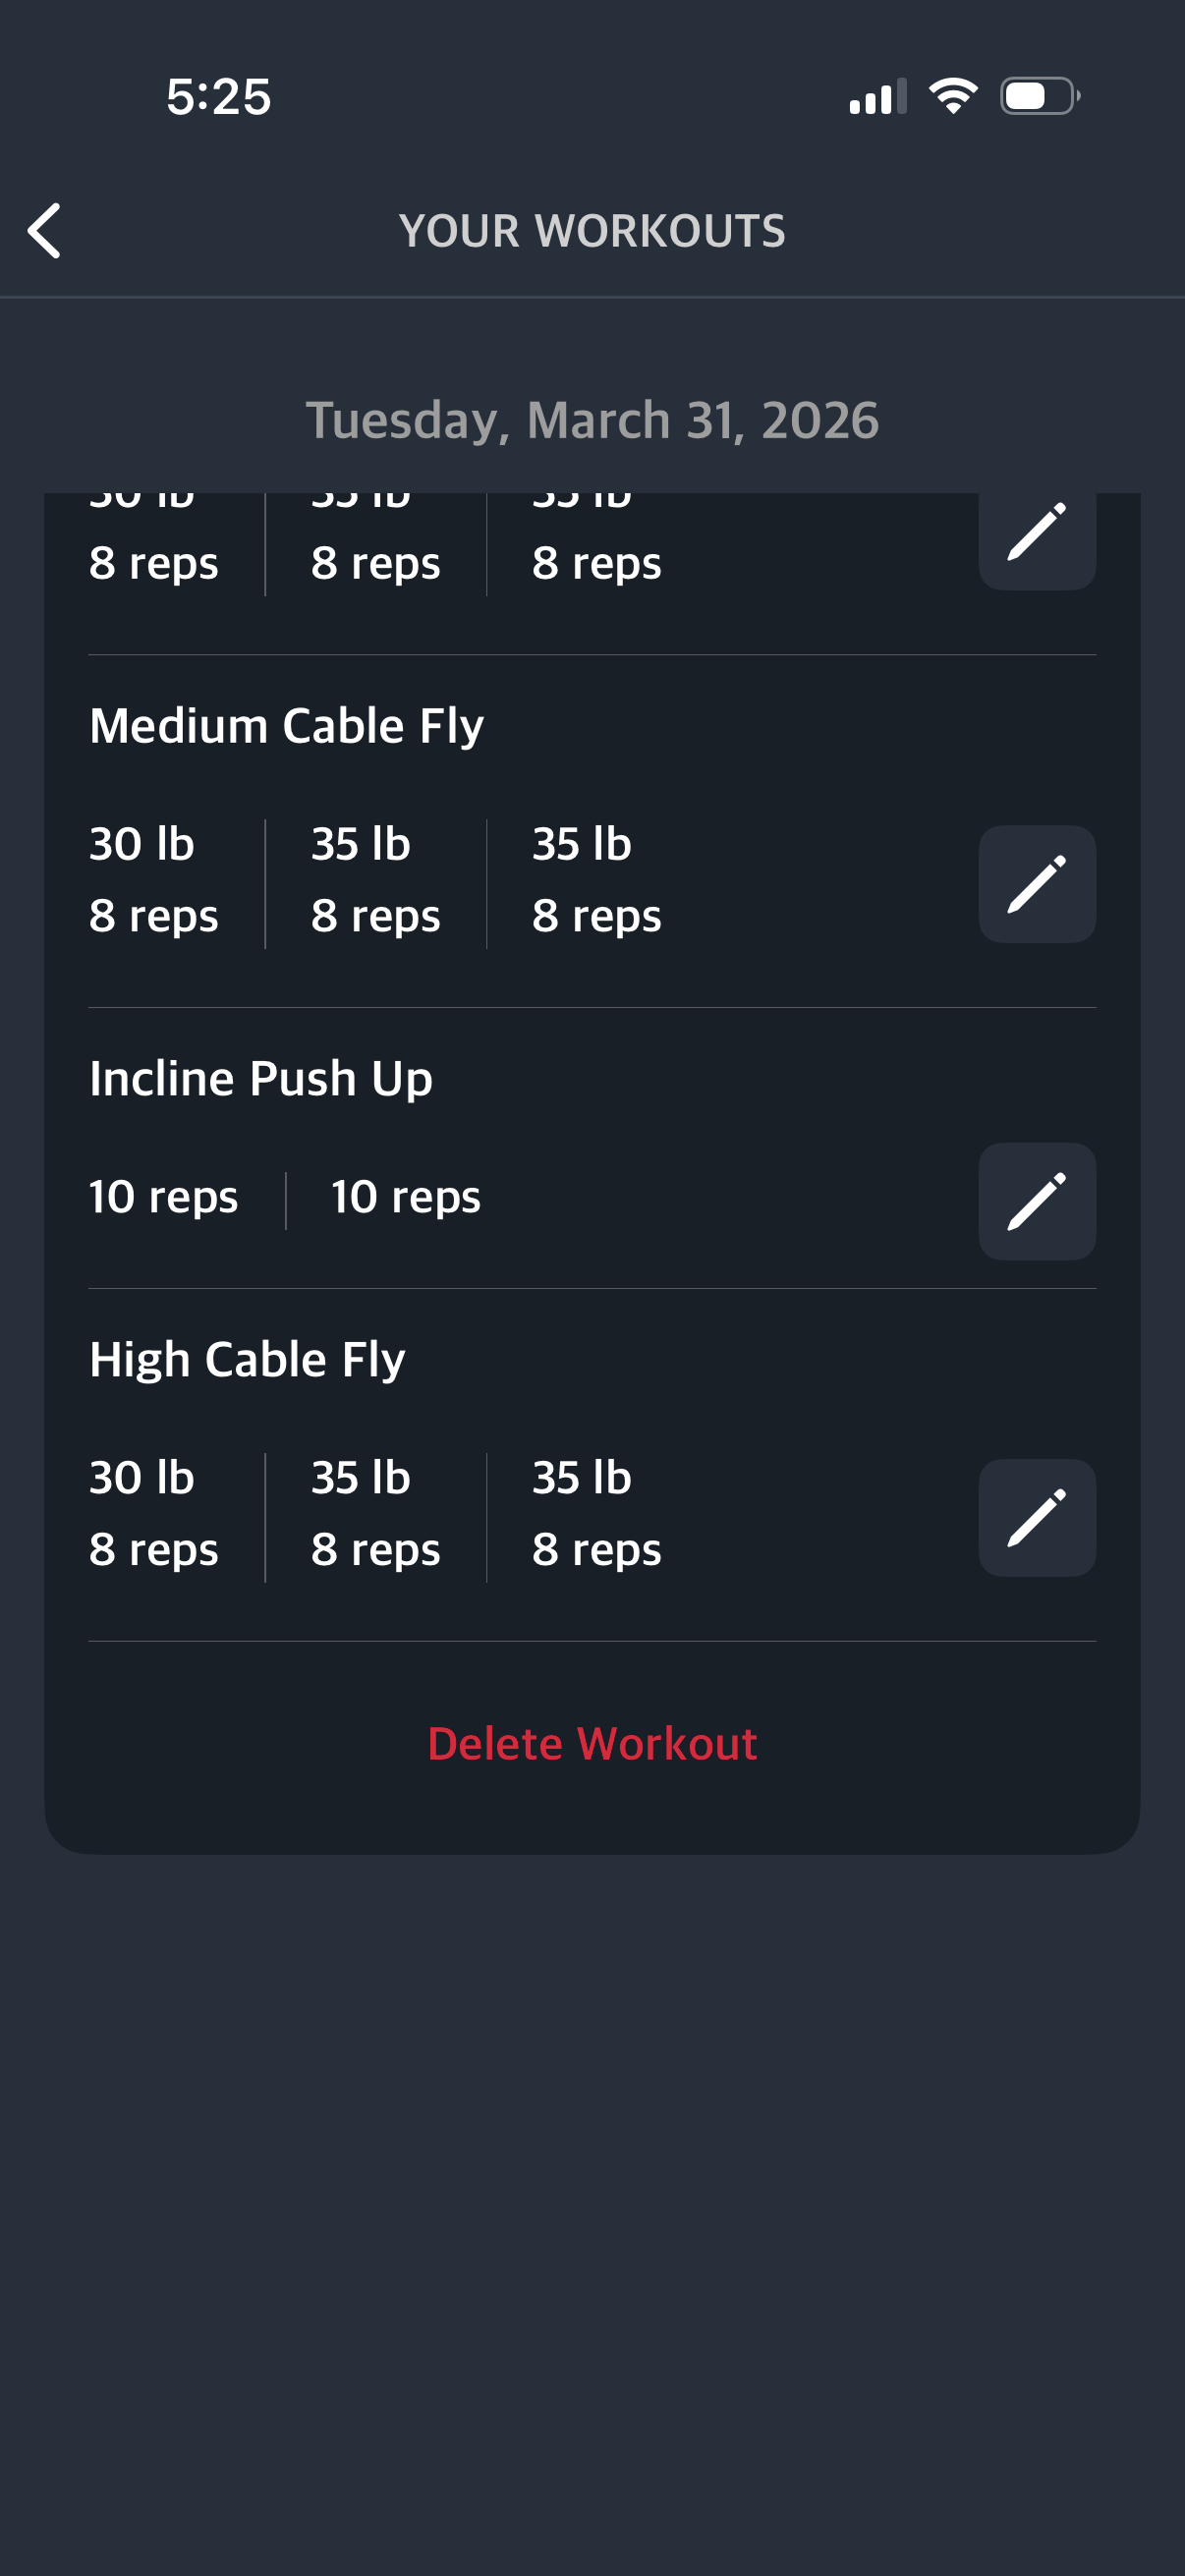
Task: Tap the pencil icon for Incline Push Up
Action: (1036, 1201)
